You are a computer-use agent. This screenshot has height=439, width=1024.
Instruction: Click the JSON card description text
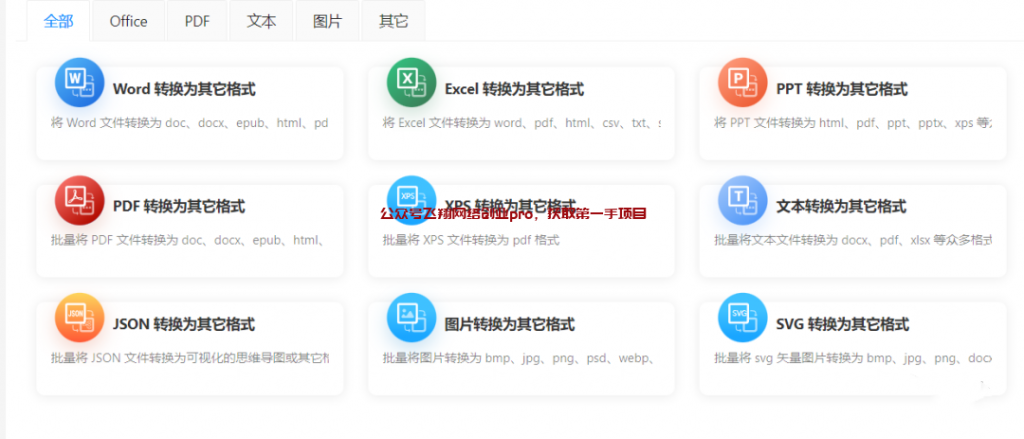click(x=190, y=358)
